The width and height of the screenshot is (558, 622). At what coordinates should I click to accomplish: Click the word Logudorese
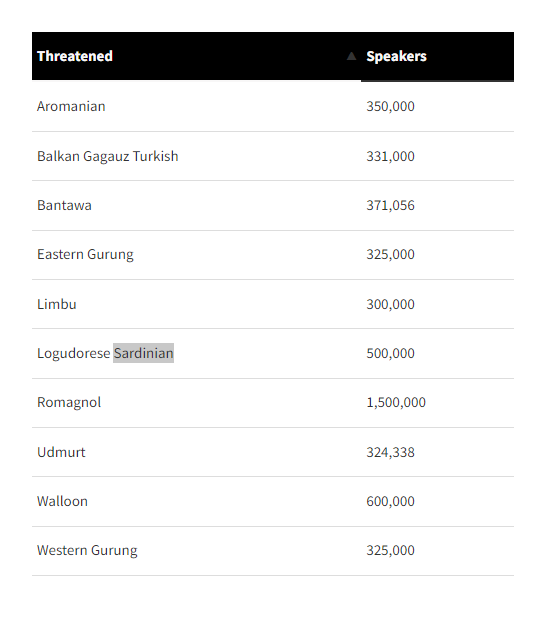coord(73,353)
